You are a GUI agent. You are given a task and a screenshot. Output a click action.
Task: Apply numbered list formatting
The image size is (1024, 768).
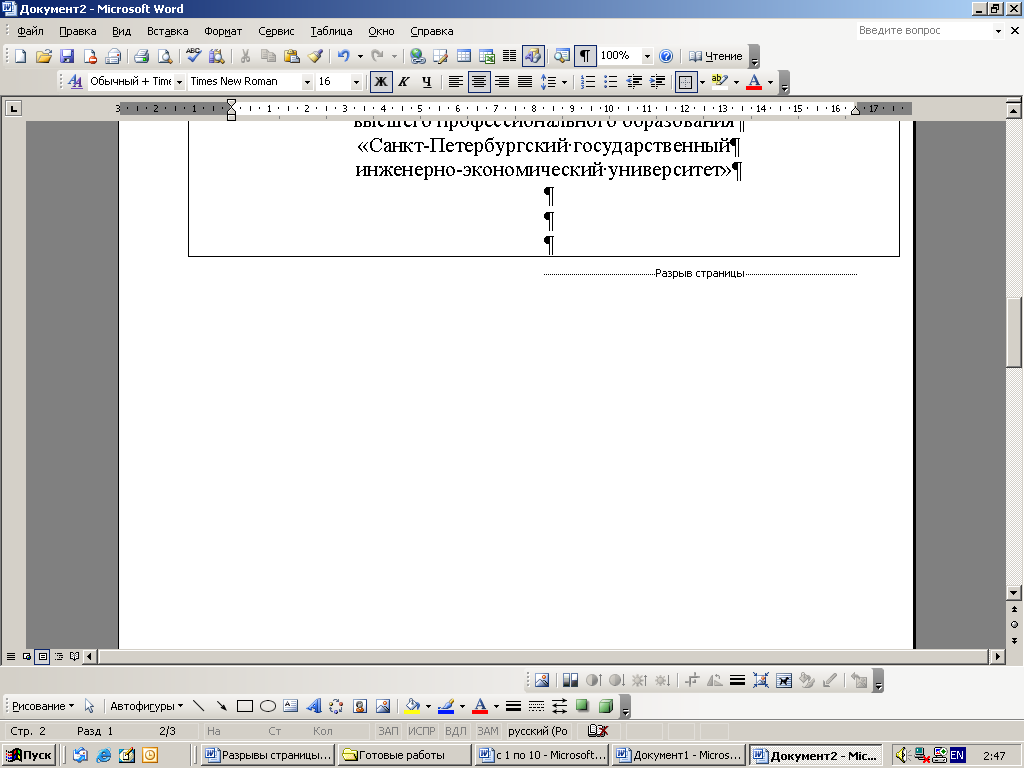click(x=588, y=82)
